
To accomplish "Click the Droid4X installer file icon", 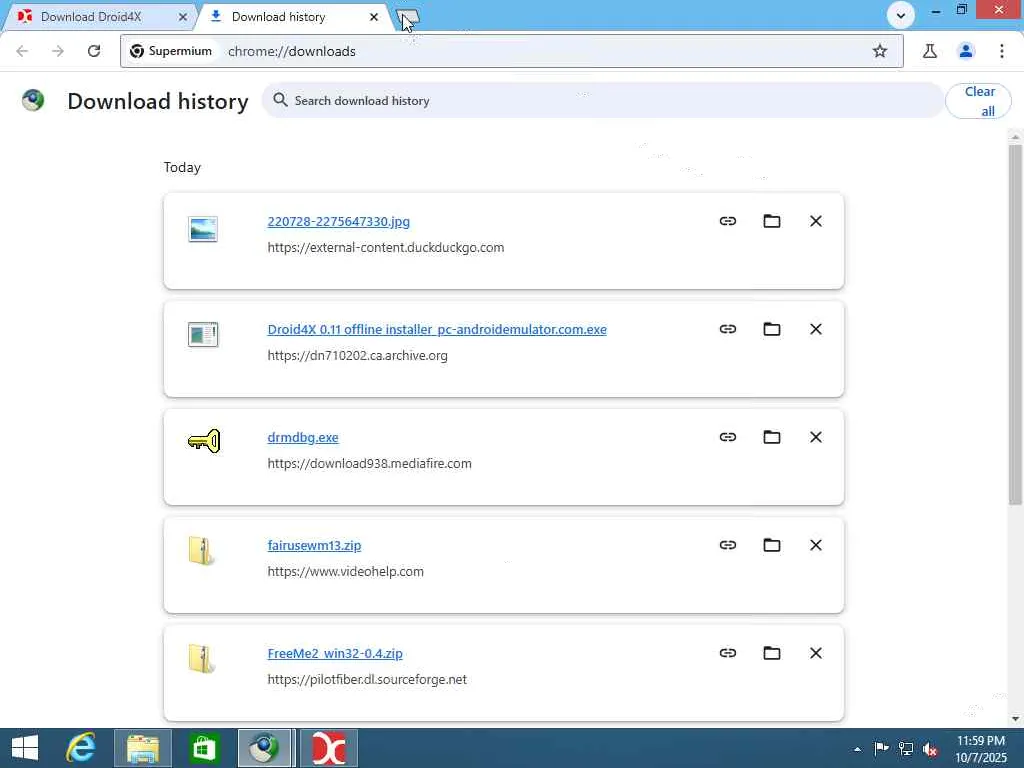I will pos(202,334).
